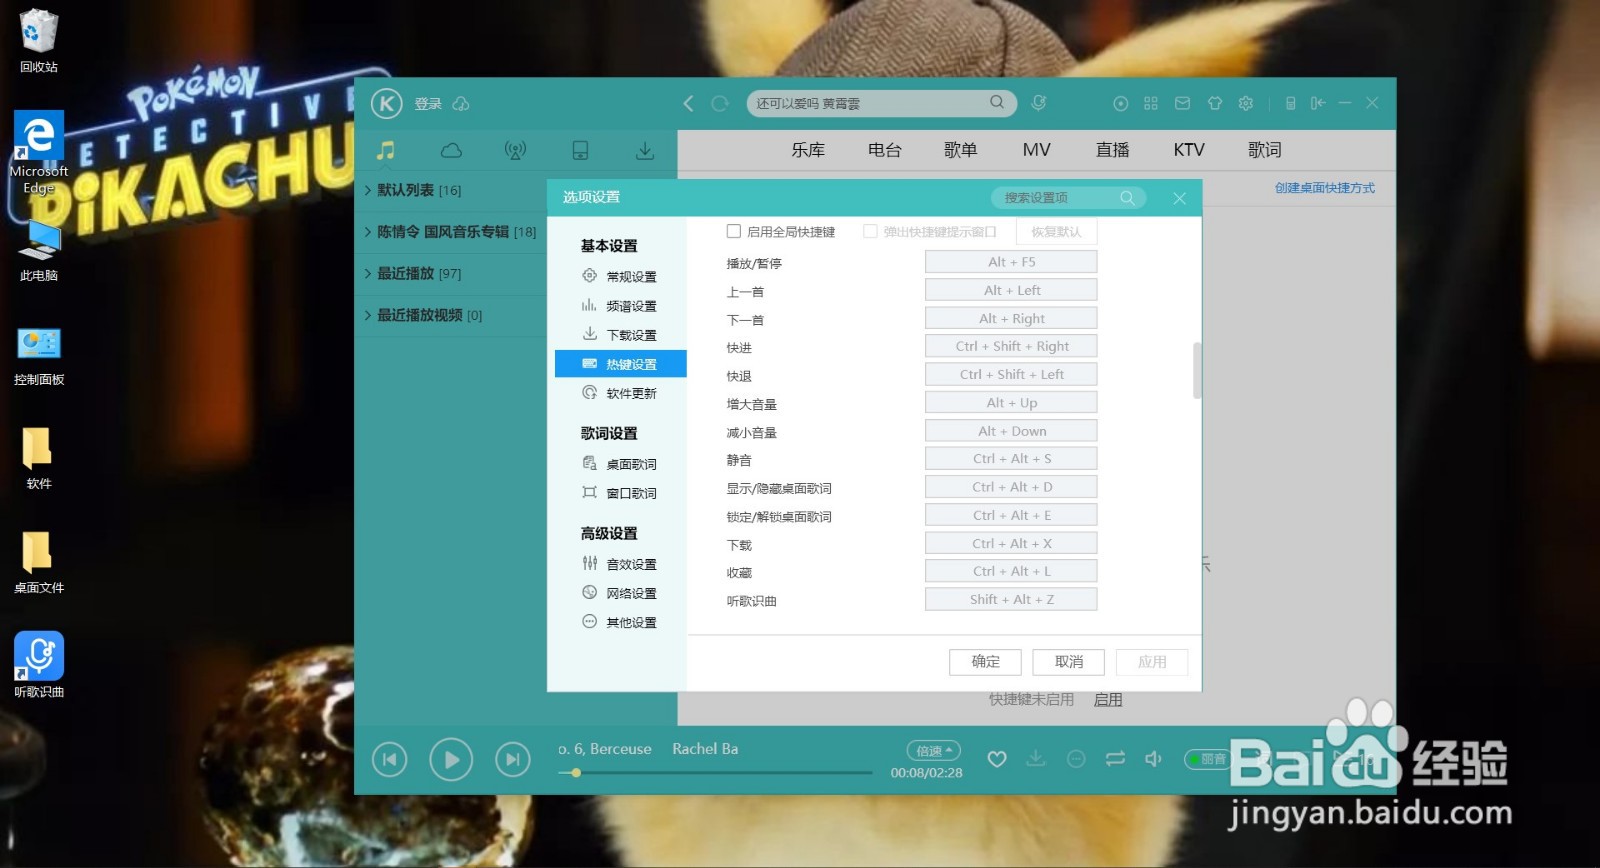Switch to the 直播 tab
This screenshot has width=1600, height=868.
coord(1112,150)
